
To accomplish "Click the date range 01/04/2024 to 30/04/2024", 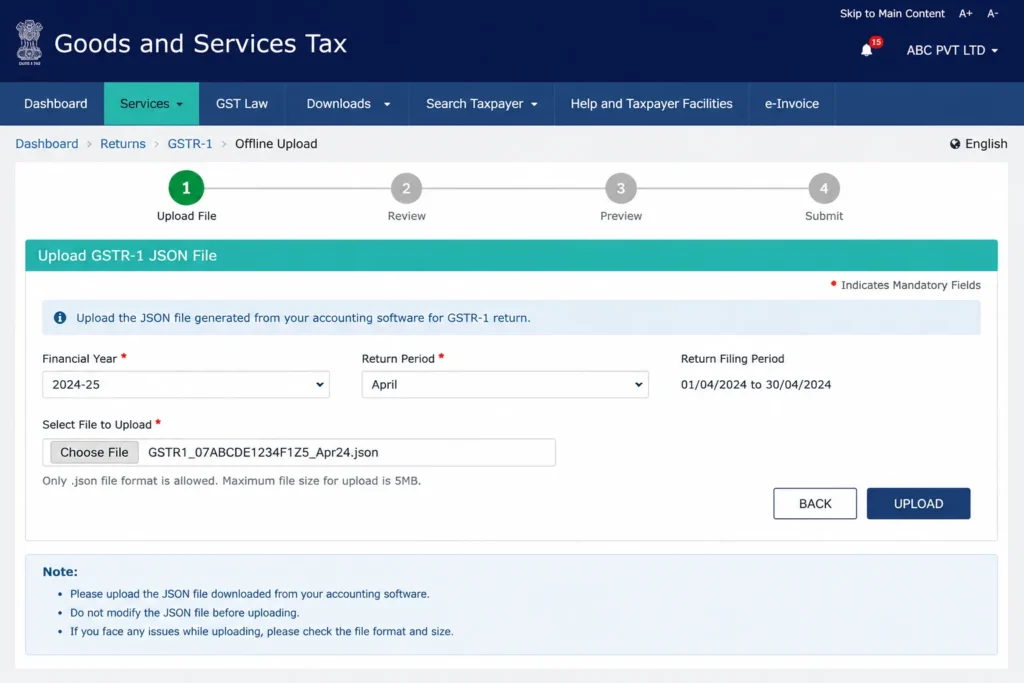I will [756, 385].
